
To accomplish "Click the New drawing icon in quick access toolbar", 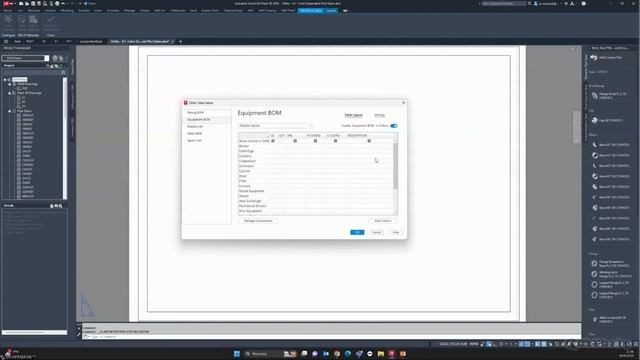I will point(21,3).
